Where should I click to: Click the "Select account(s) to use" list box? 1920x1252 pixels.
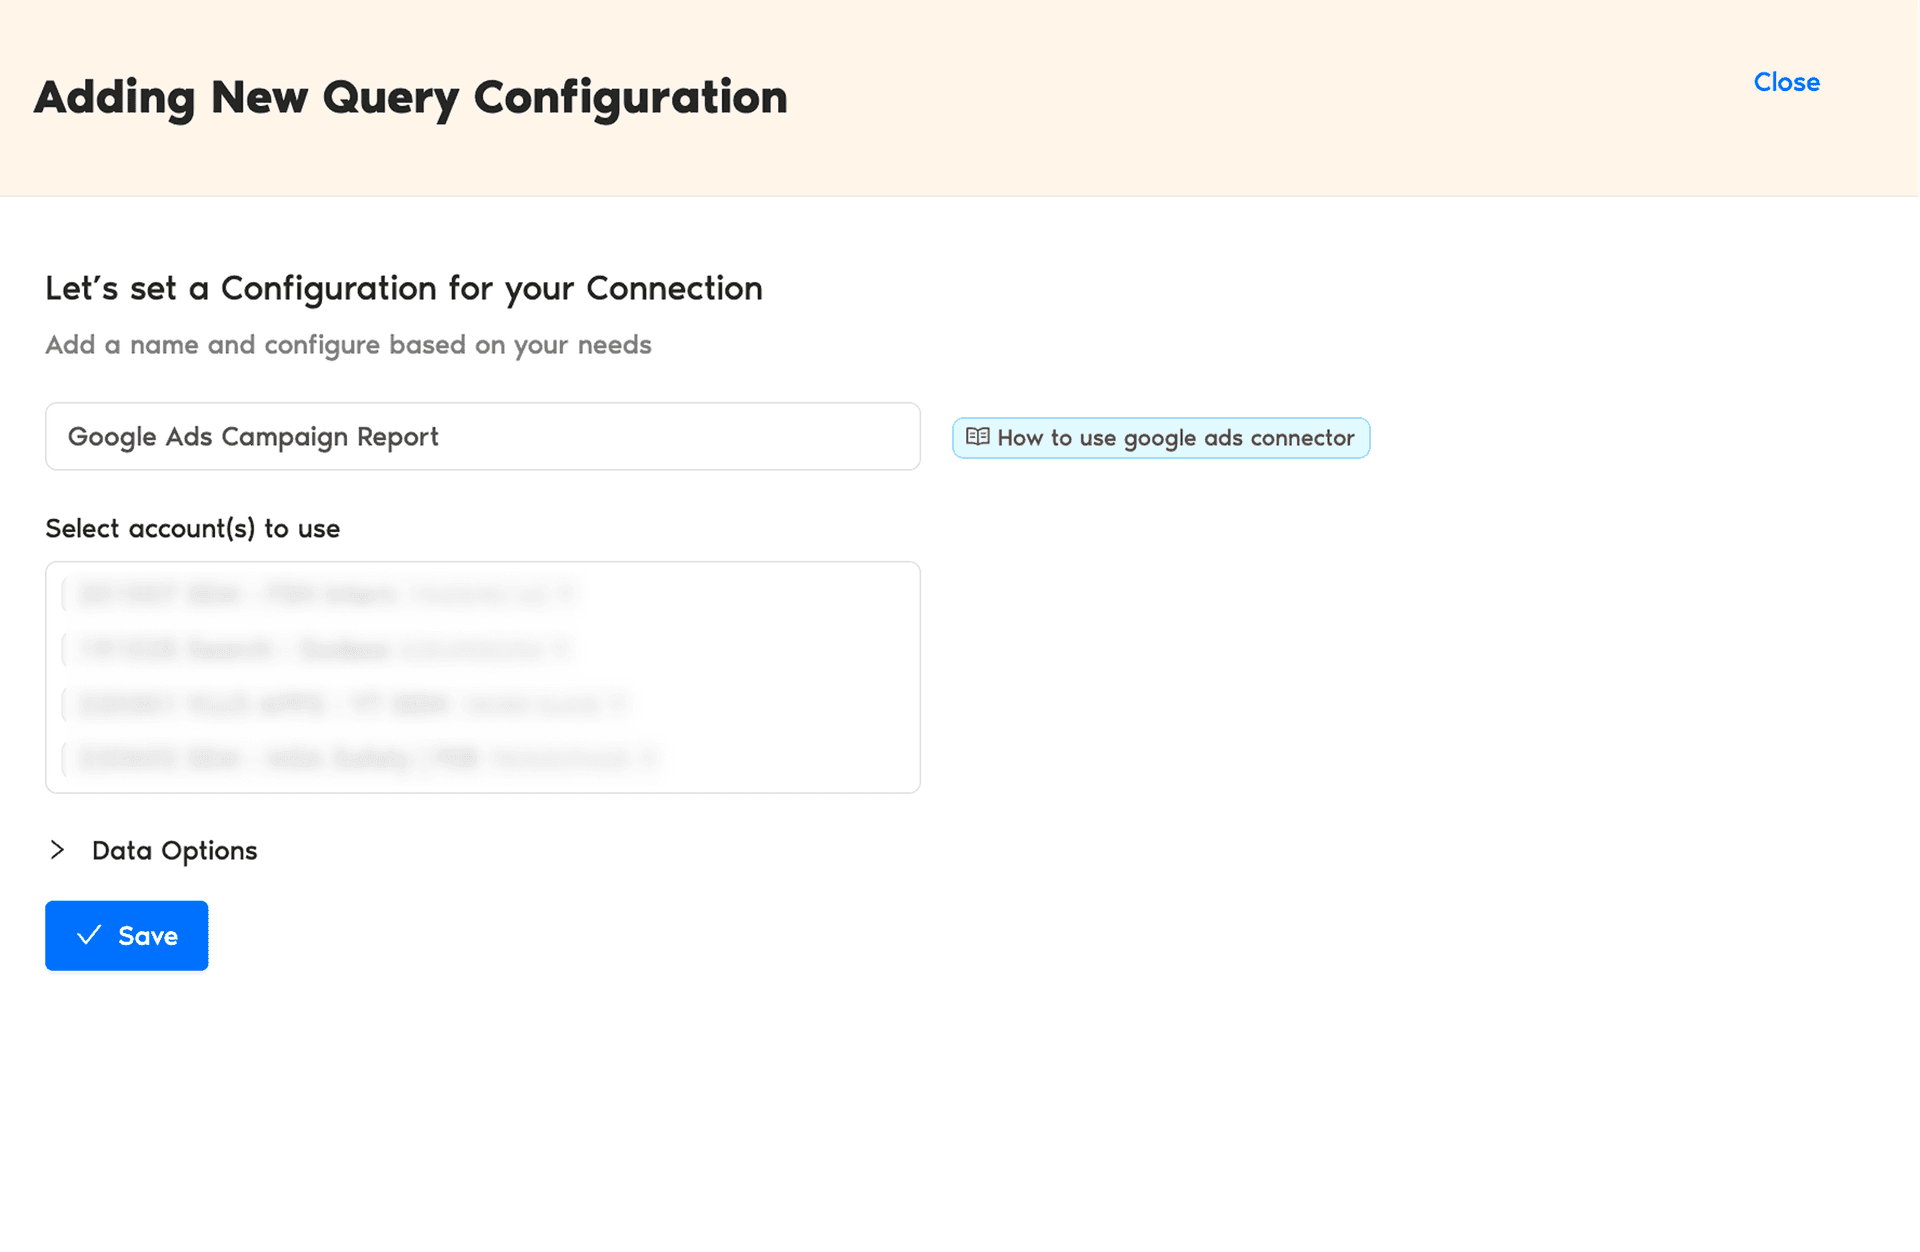[x=482, y=676]
